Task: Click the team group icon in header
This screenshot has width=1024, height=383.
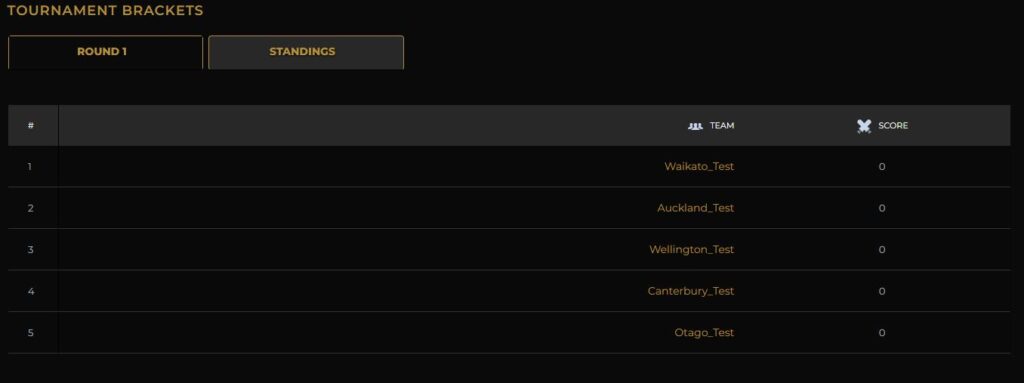Action: click(x=696, y=125)
